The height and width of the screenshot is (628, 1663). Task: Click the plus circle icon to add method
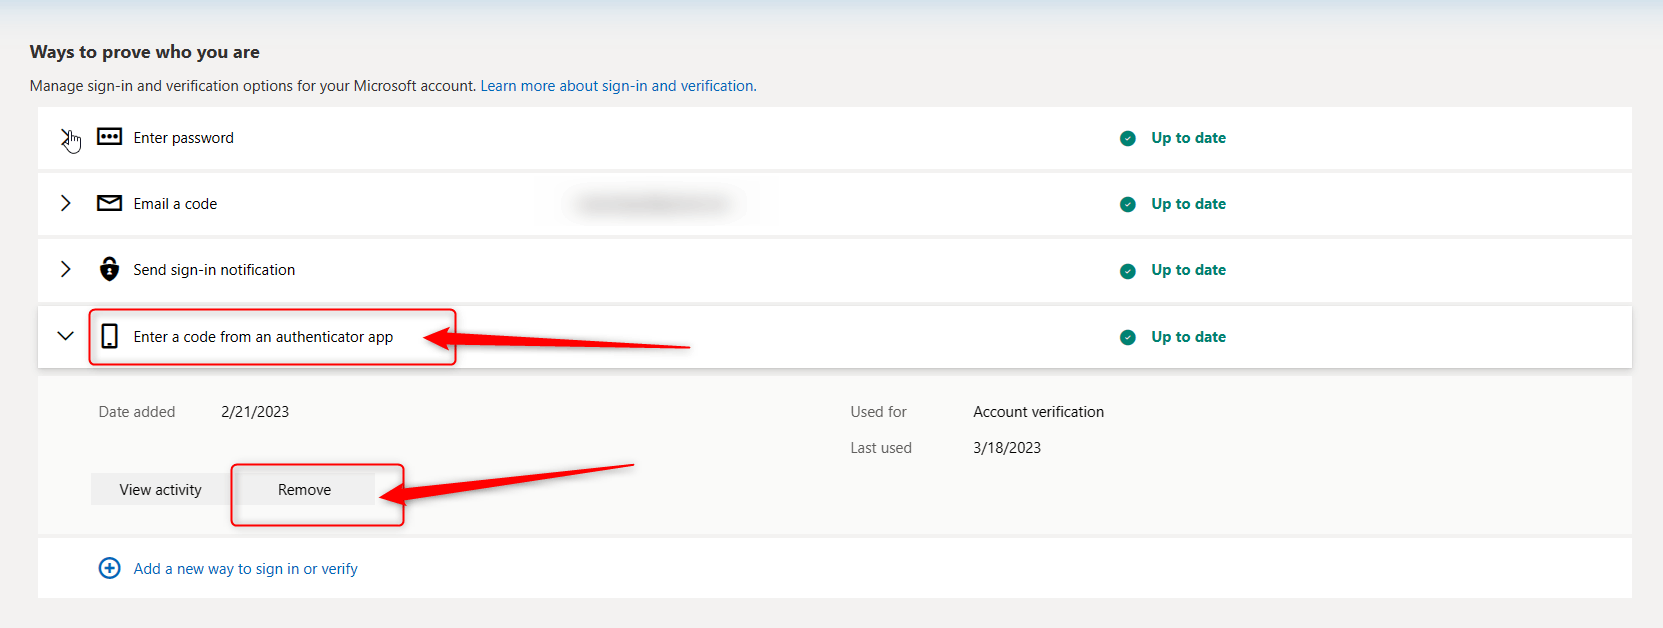110,568
